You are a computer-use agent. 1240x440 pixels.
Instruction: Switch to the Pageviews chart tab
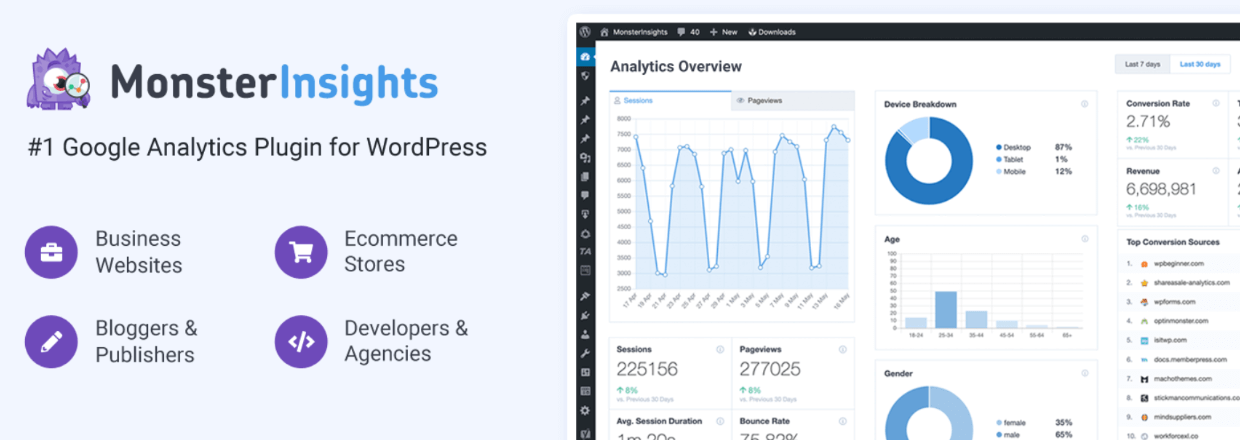793,100
